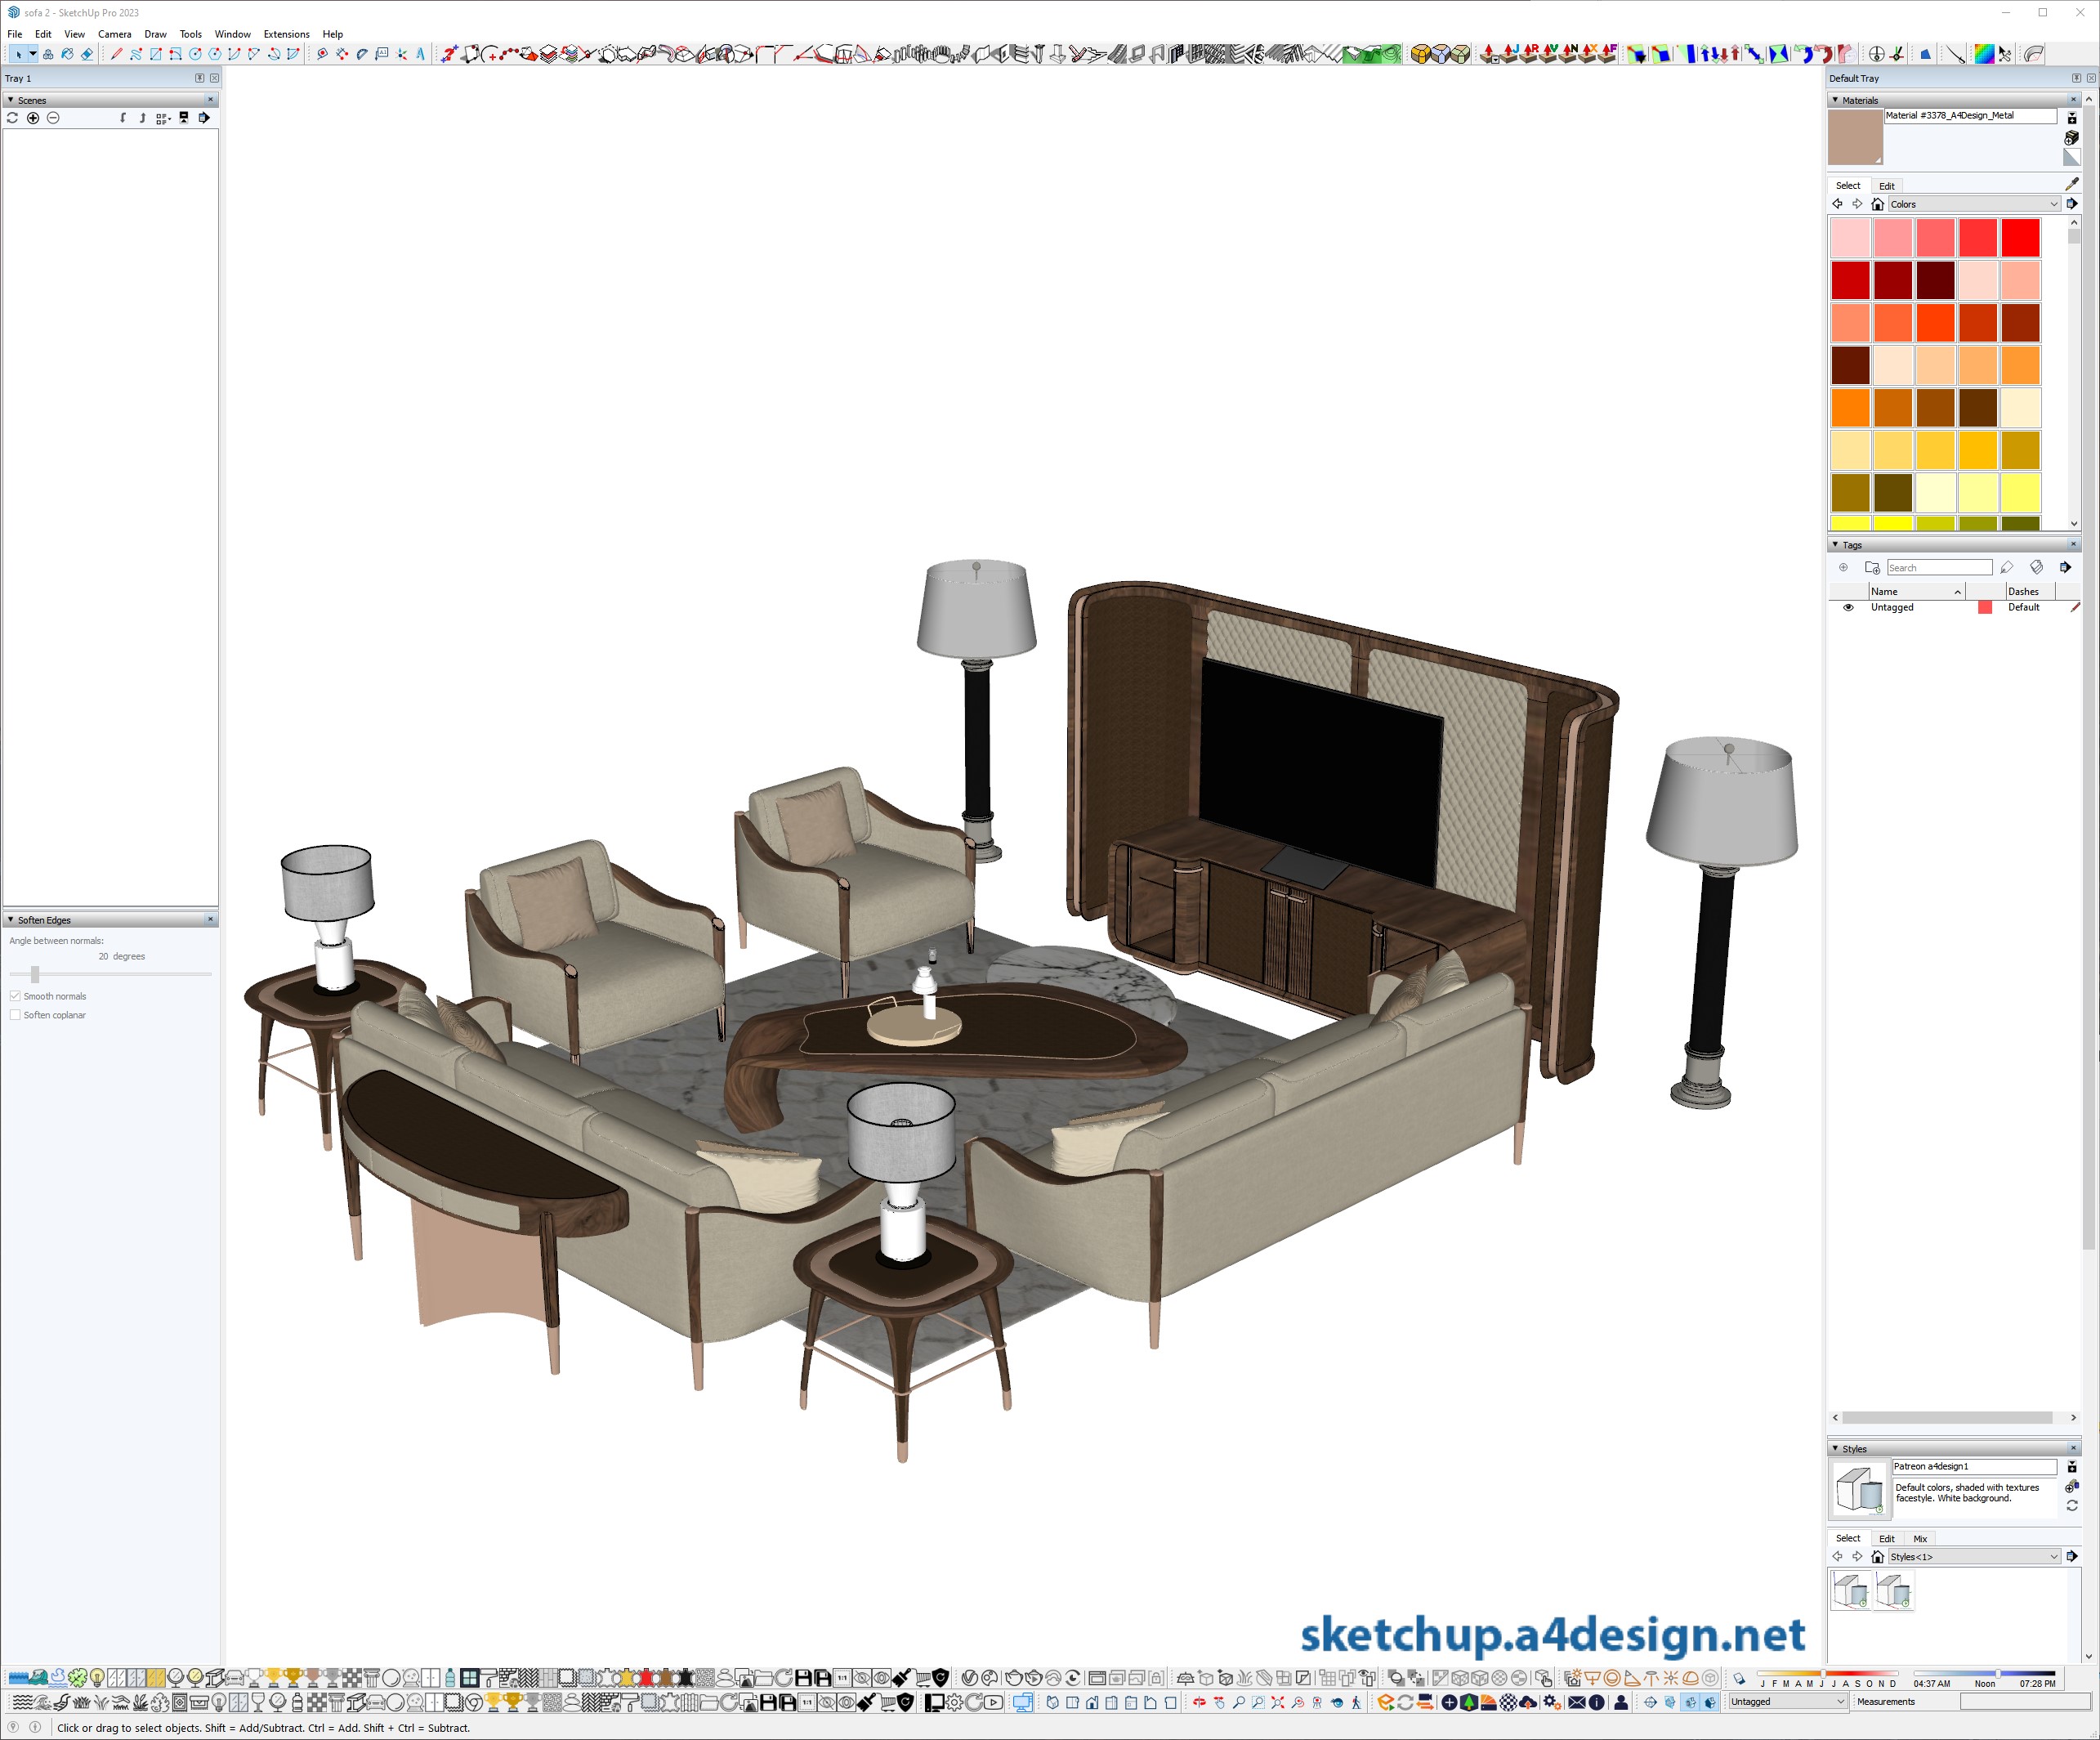This screenshot has height=1740, width=2100.
Task: Click the Tags search field
Action: tap(1938, 568)
